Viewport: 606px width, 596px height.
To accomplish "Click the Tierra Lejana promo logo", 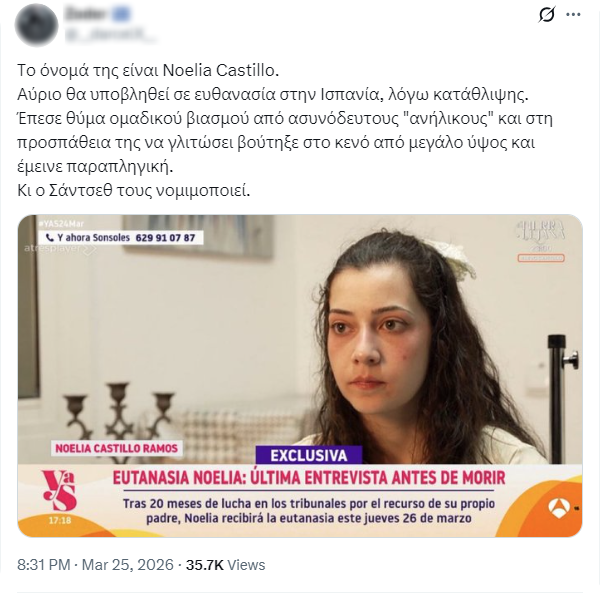I will pos(541,240).
